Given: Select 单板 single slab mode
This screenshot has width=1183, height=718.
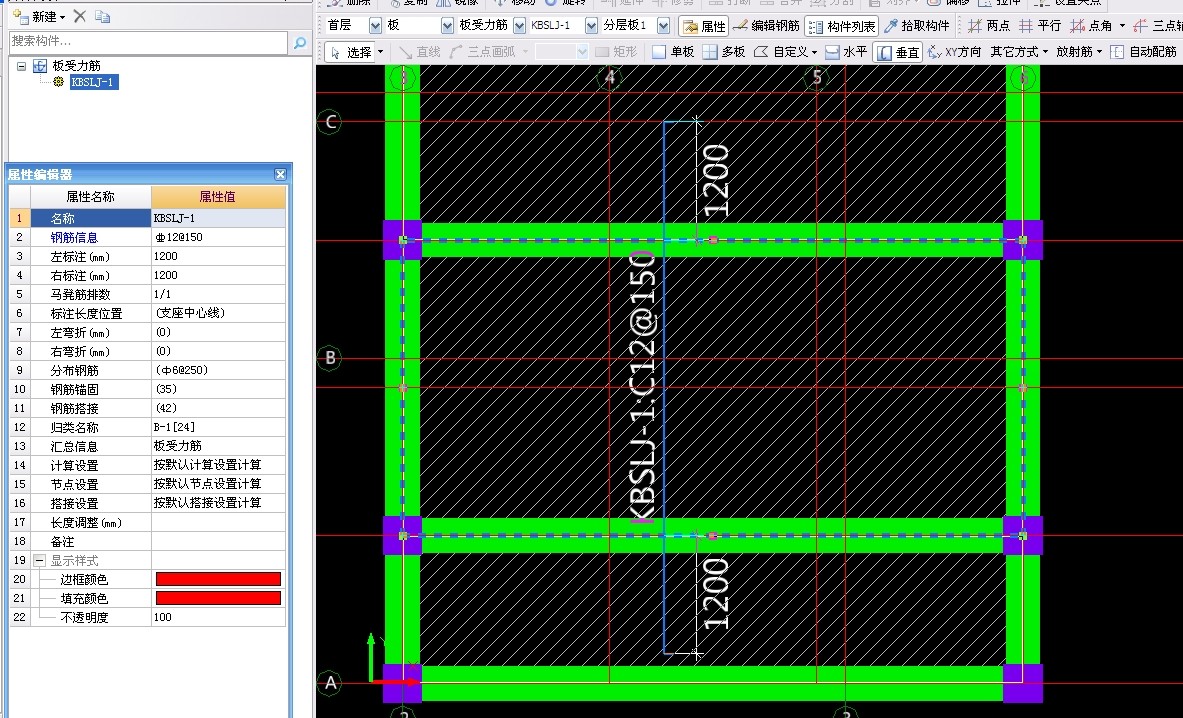Looking at the screenshot, I should pyautogui.click(x=673, y=52).
